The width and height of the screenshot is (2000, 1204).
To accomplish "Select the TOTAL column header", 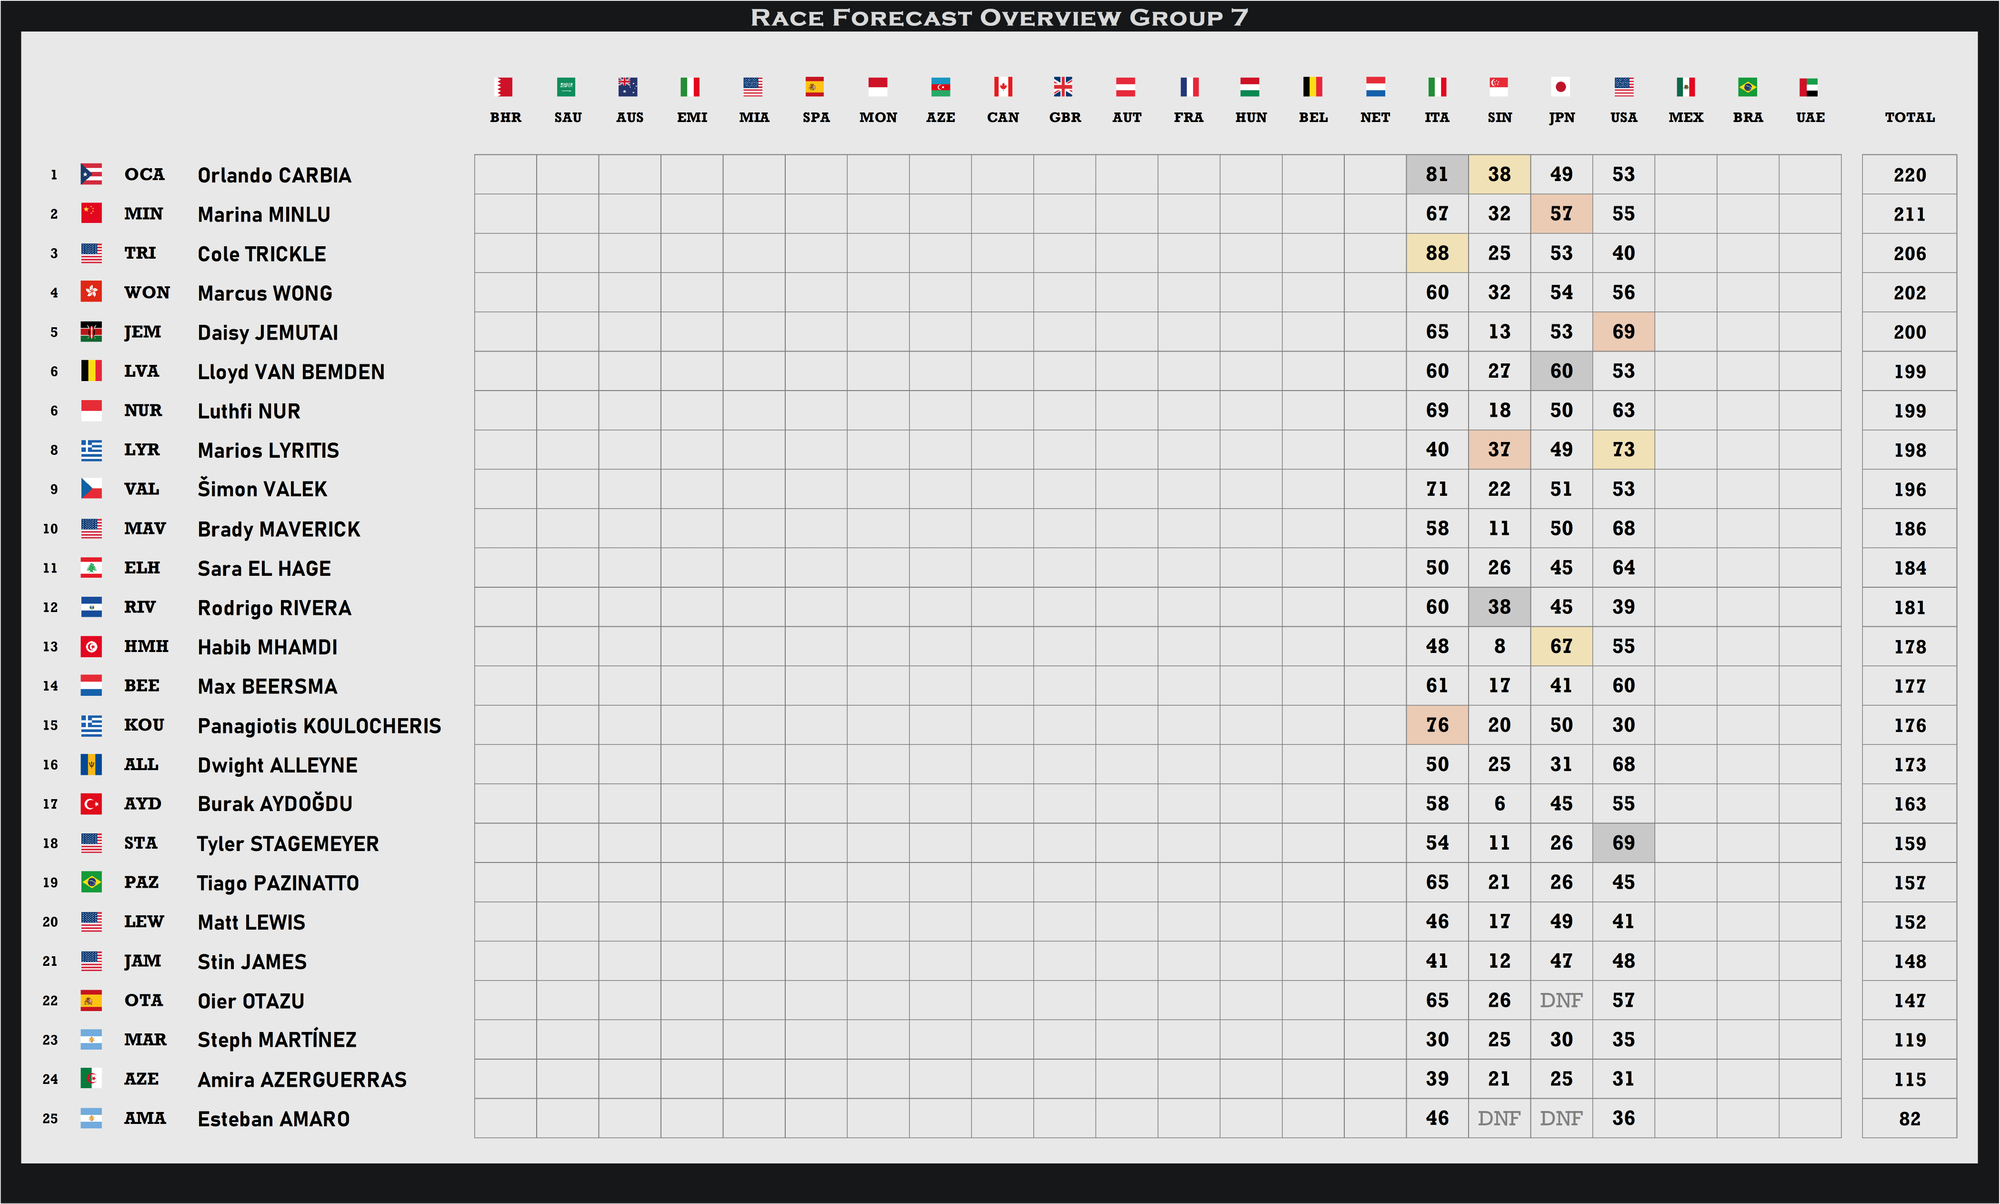I will coord(1909,117).
